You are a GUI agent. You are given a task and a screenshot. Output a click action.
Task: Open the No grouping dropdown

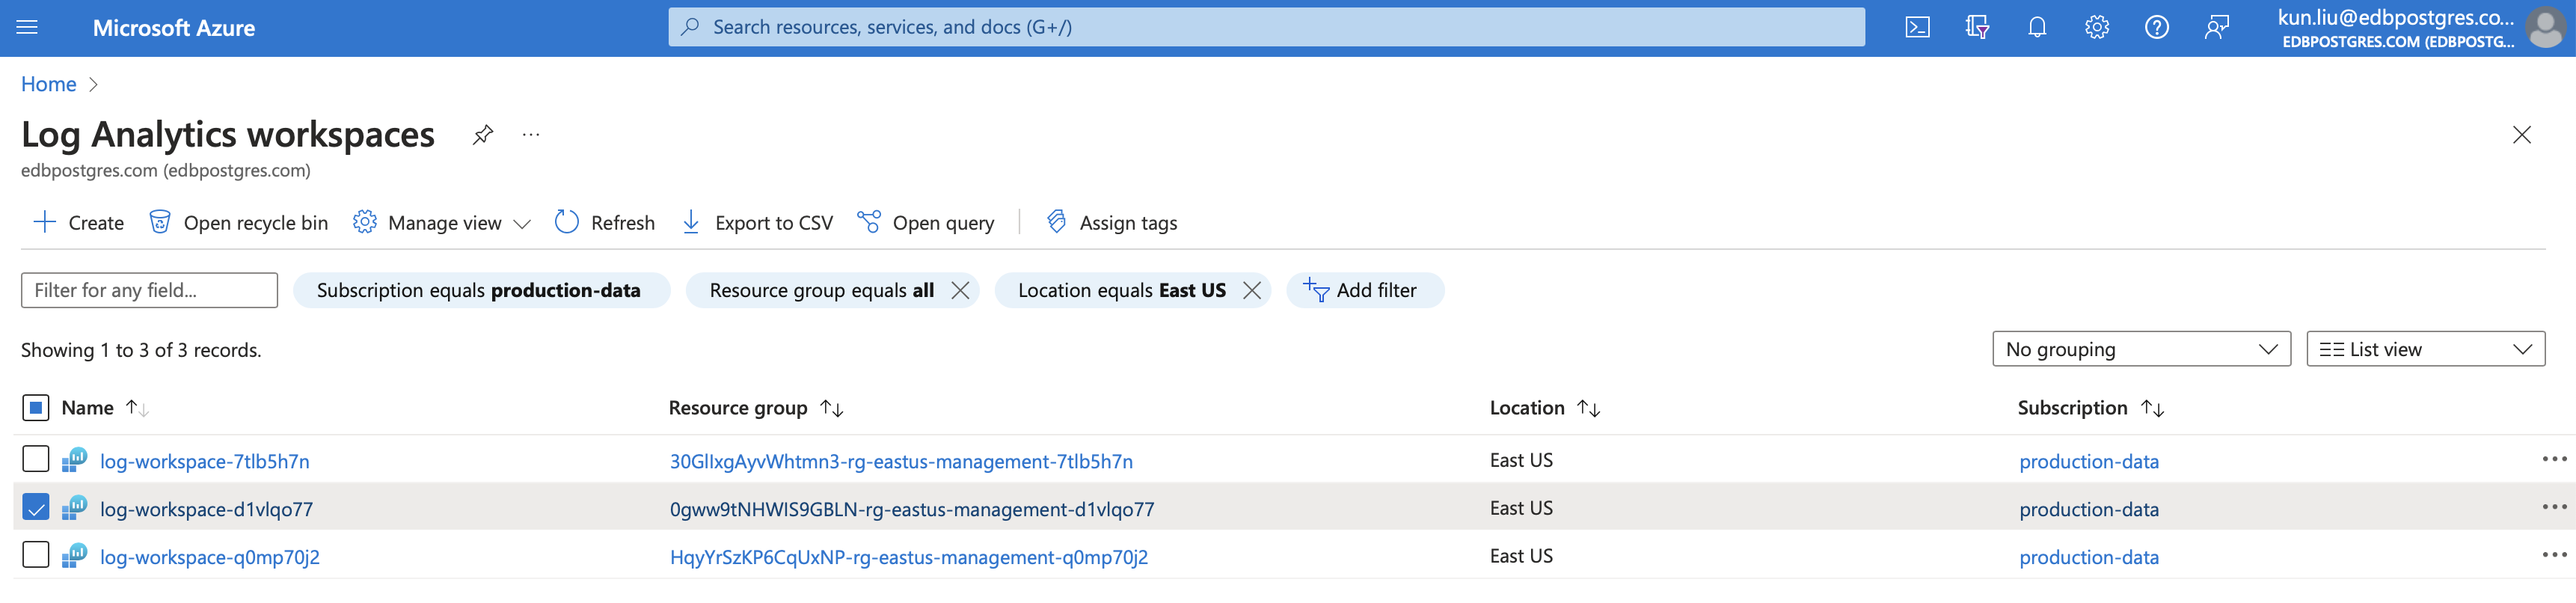[2141, 349]
